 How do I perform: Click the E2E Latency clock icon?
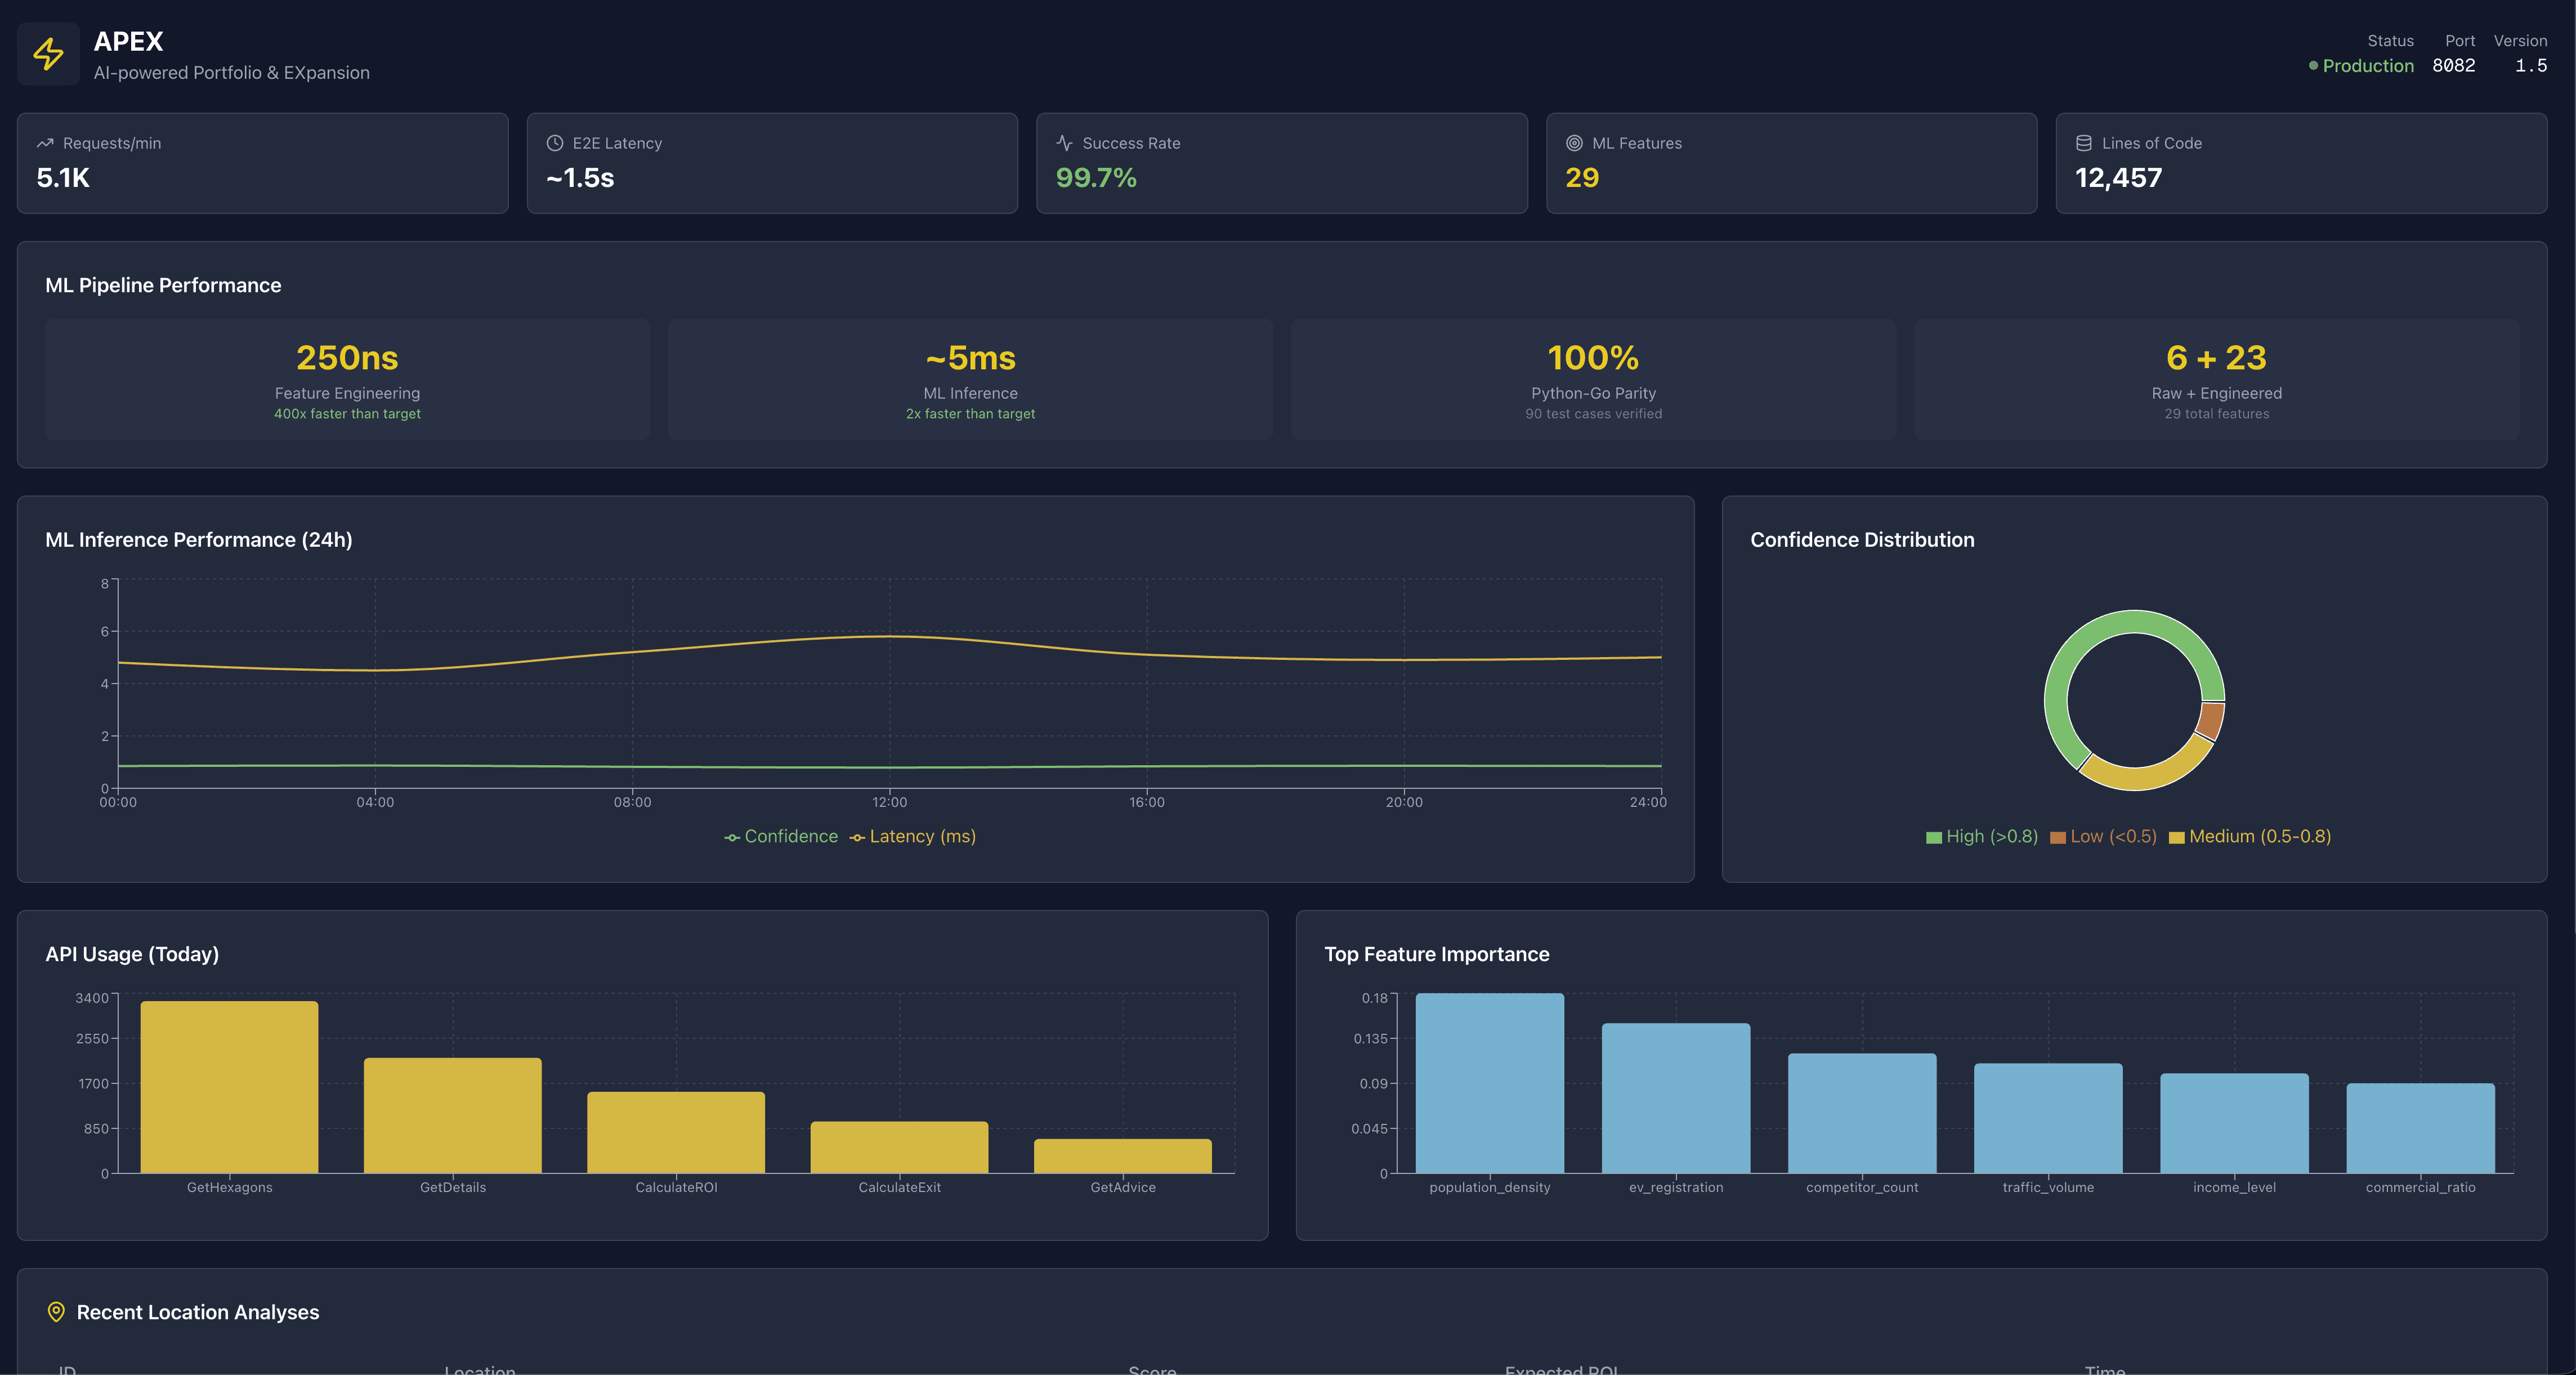[555, 143]
